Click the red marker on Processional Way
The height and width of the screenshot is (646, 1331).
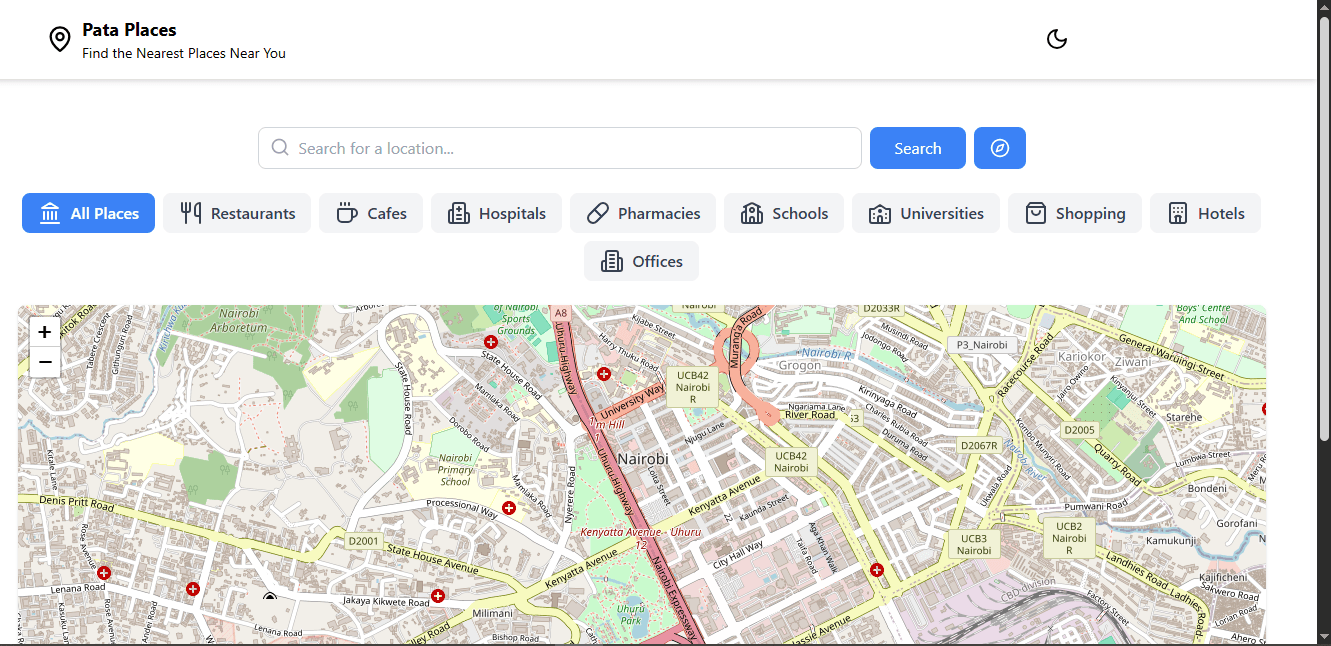click(x=509, y=508)
